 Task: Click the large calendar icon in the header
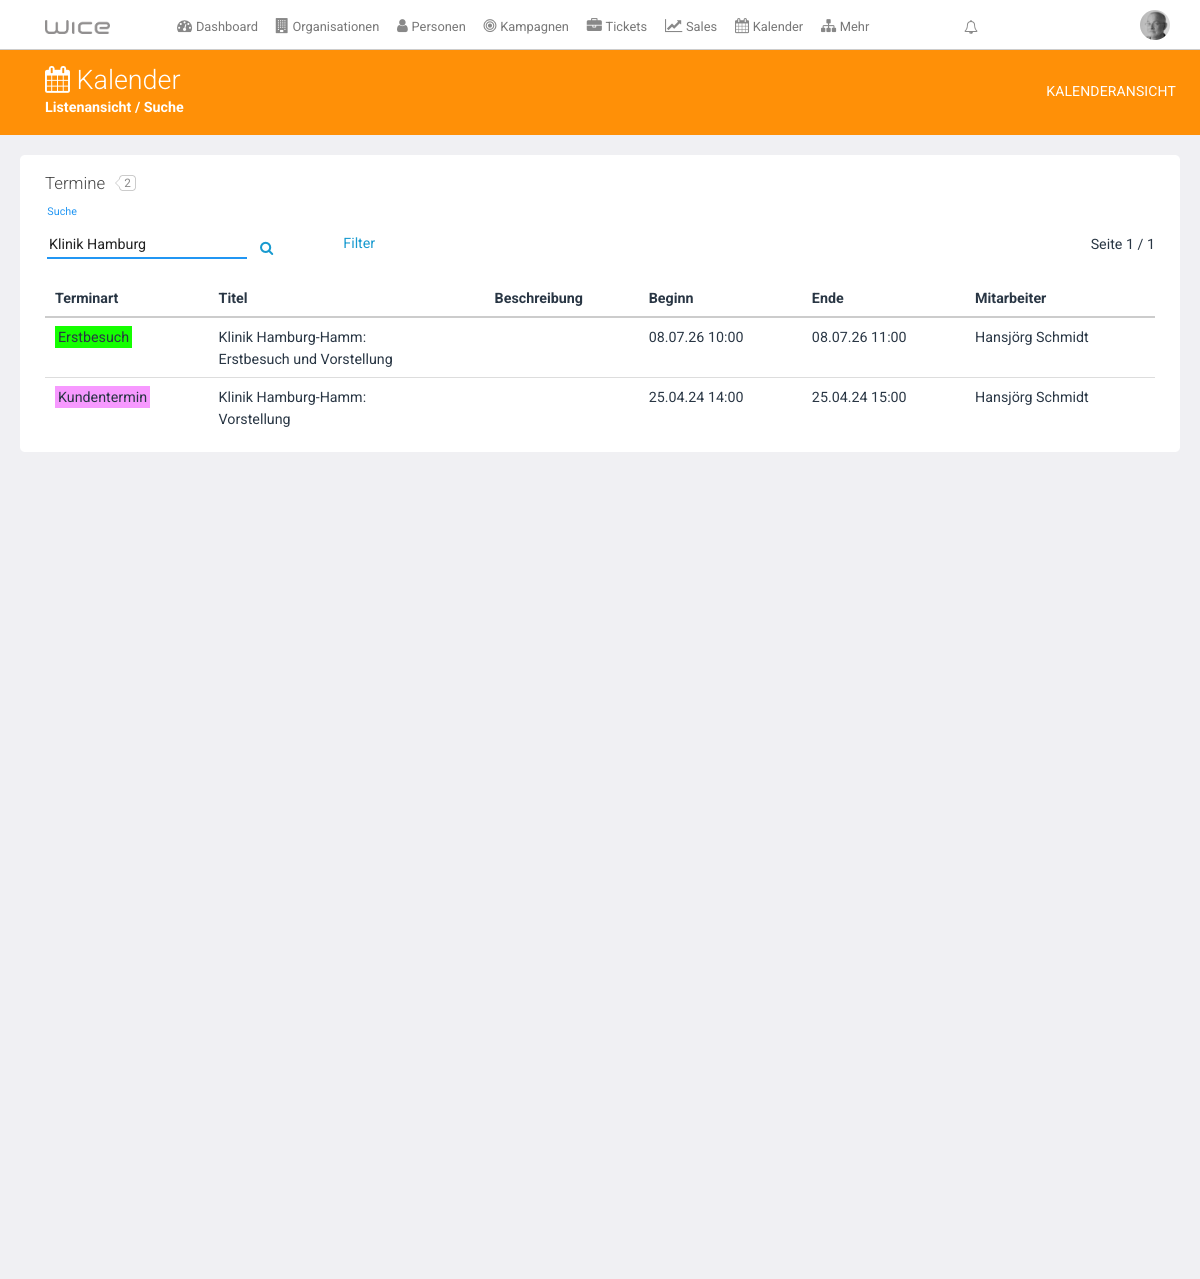[58, 79]
